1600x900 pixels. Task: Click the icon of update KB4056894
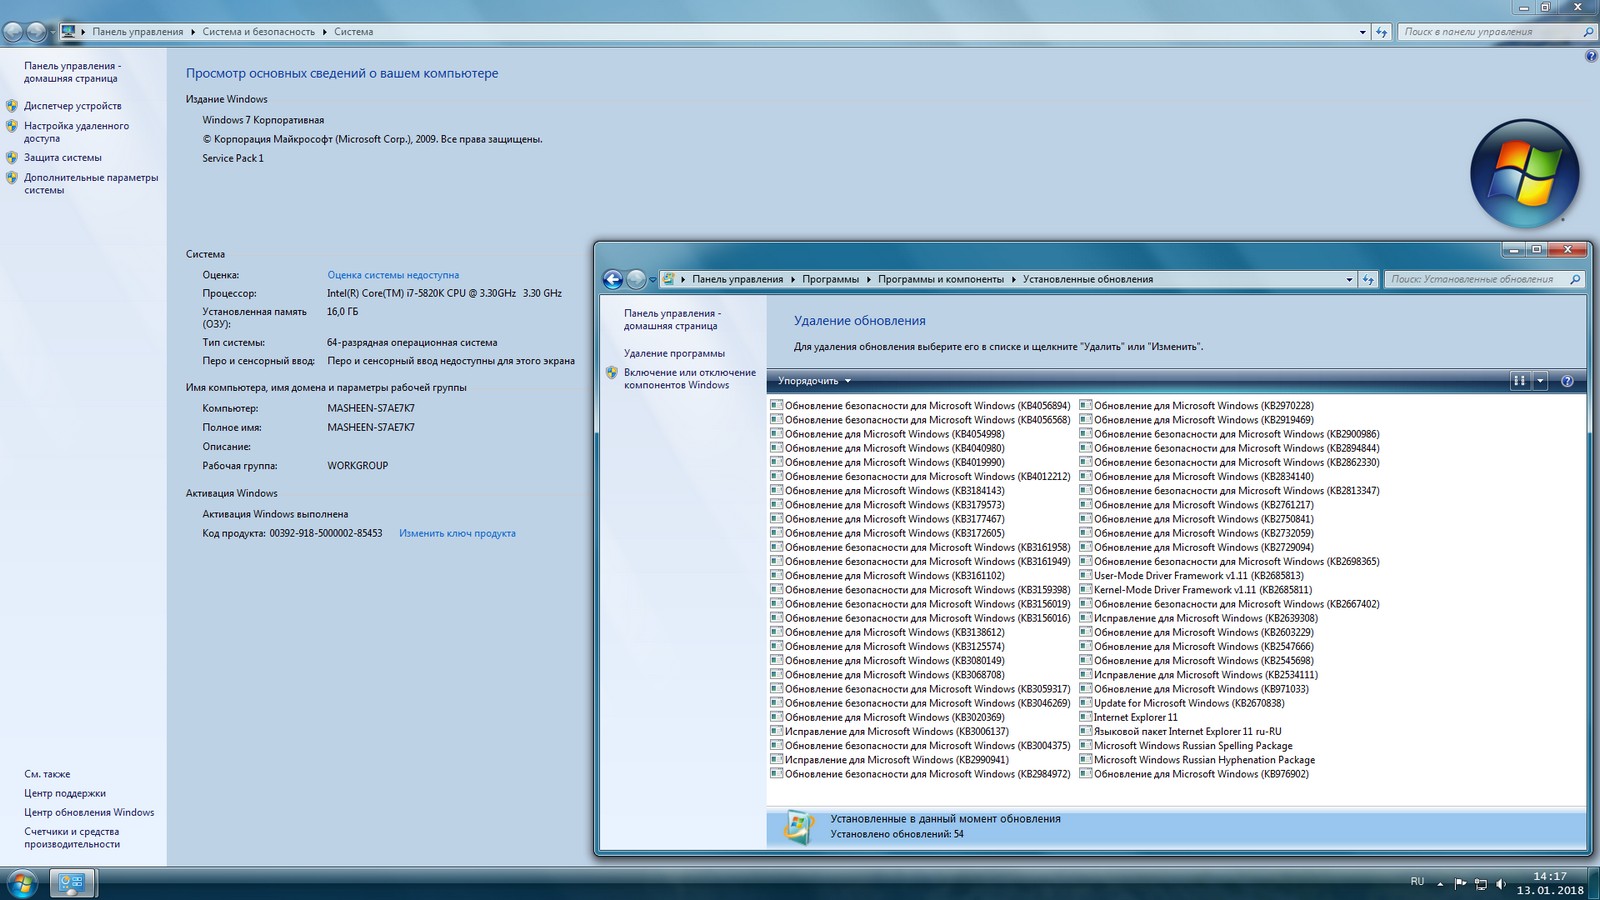tap(776, 406)
